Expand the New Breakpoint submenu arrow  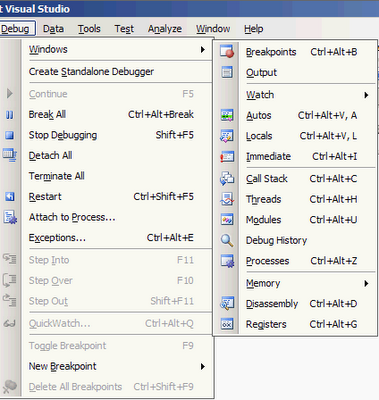pyautogui.click(x=203, y=367)
